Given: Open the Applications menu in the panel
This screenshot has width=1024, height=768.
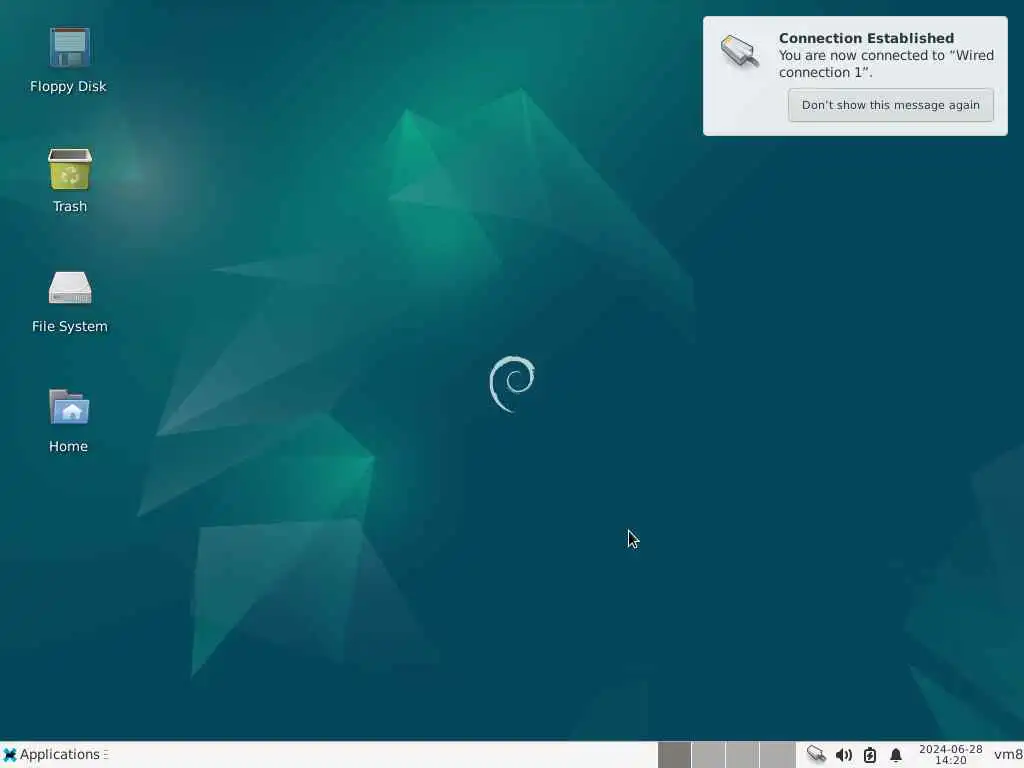Looking at the screenshot, I should (52, 754).
